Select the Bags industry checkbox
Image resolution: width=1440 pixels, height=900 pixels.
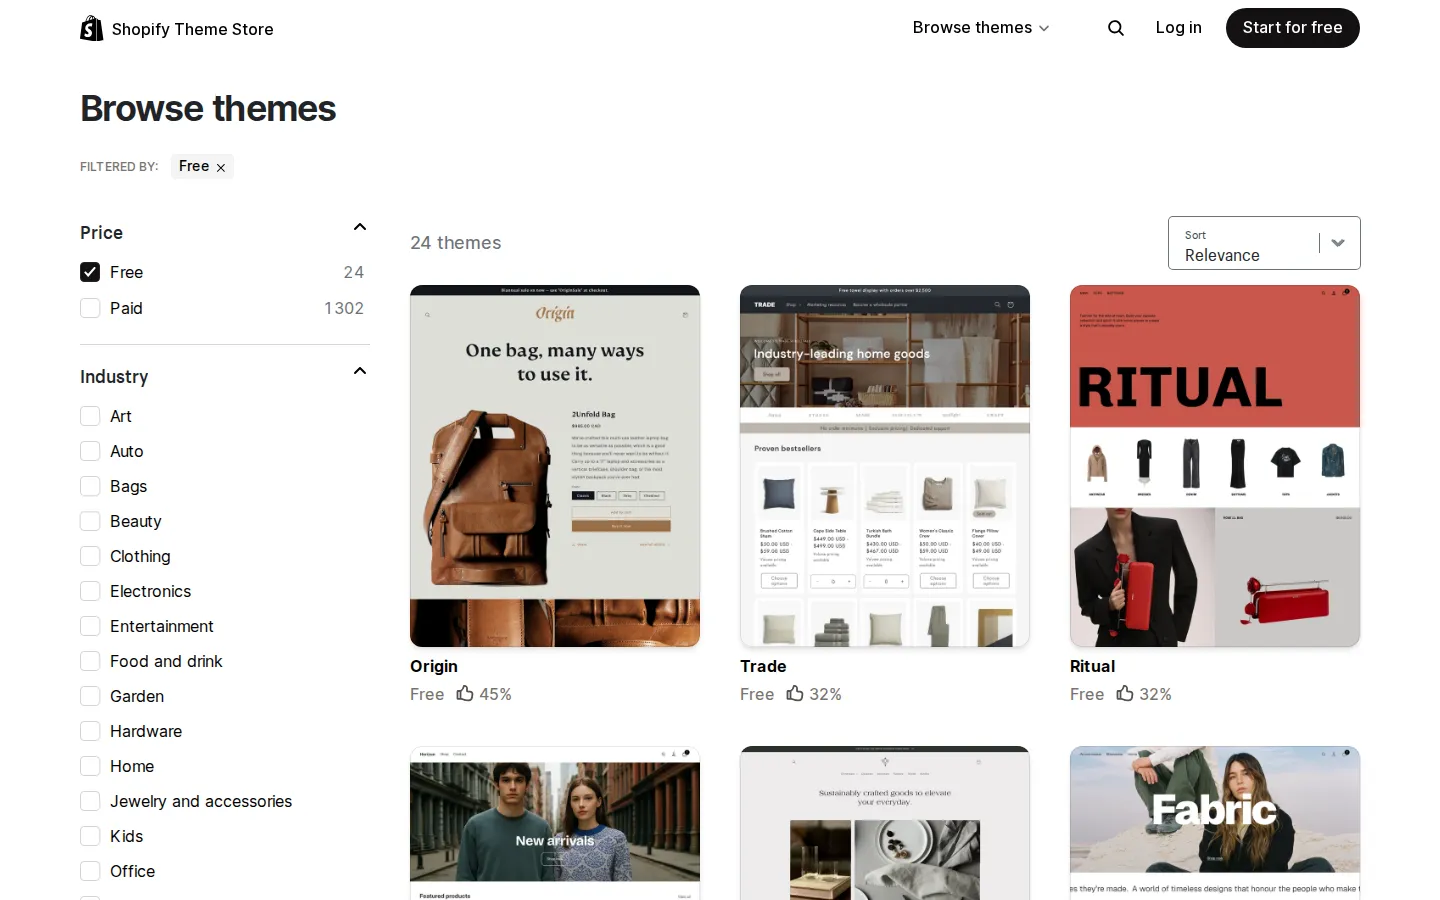(90, 486)
